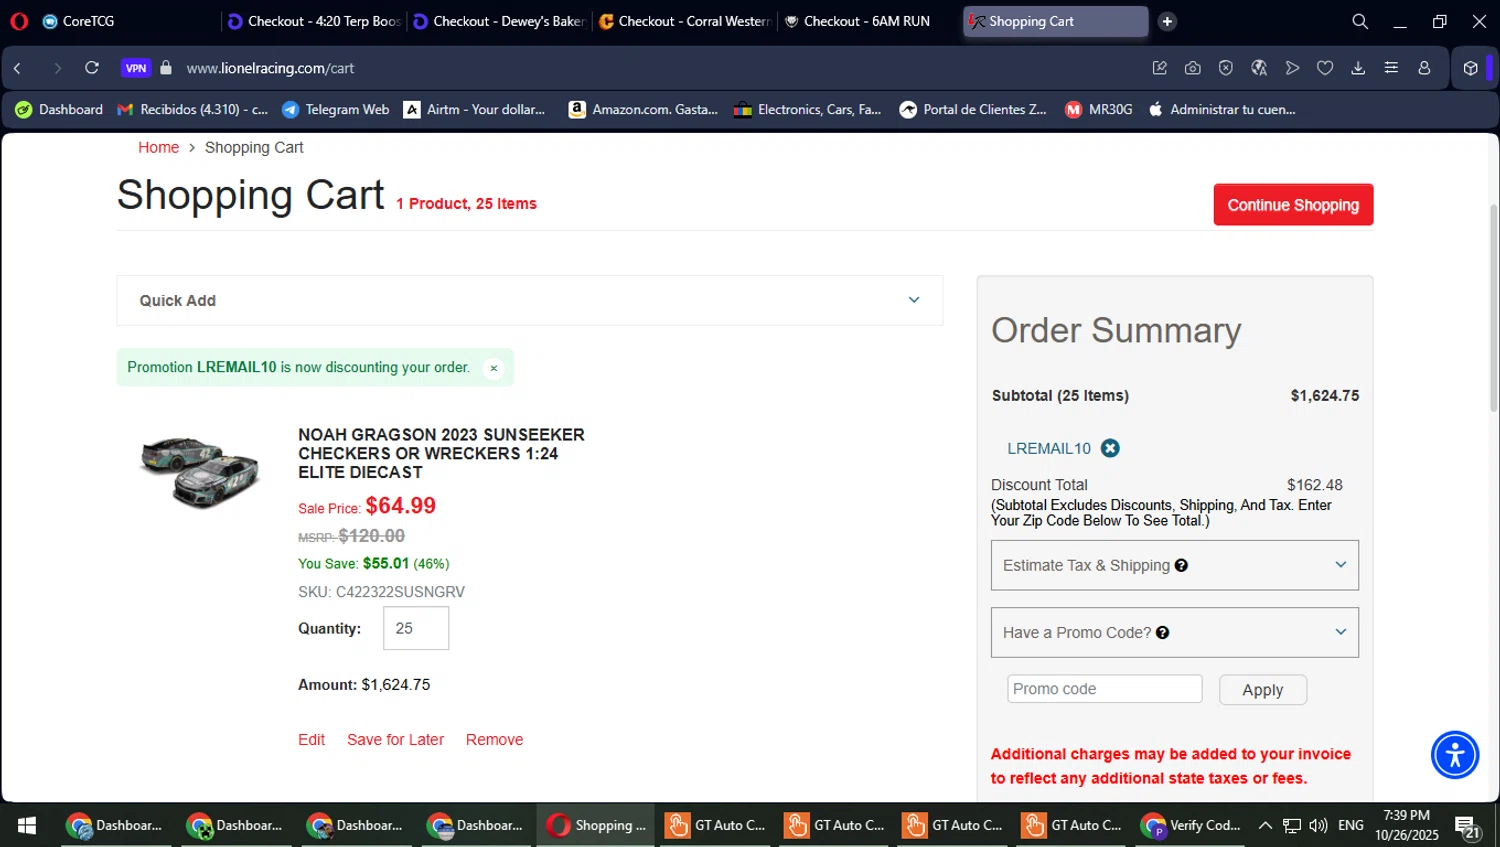This screenshot has height=847, width=1500.
Task: Expand Have a Promo Code dropdown
Action: point(1175,632)
